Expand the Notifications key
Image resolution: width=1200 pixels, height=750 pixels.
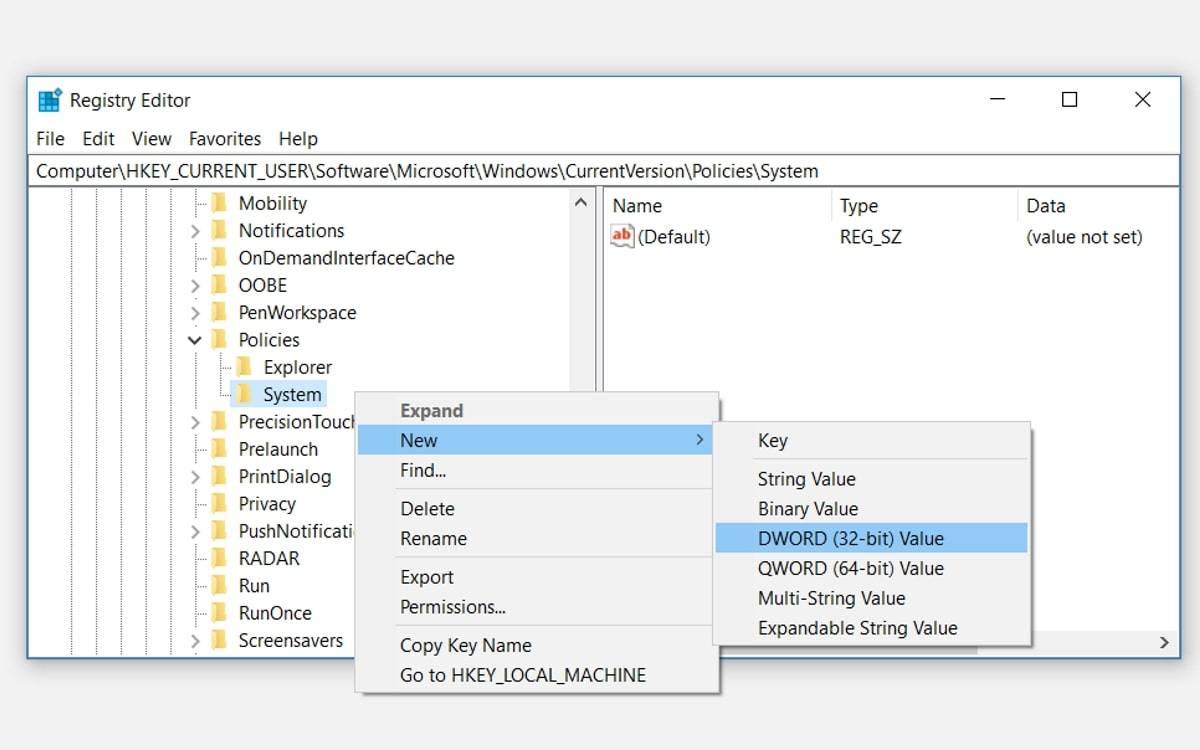click(x=195, y=230)
